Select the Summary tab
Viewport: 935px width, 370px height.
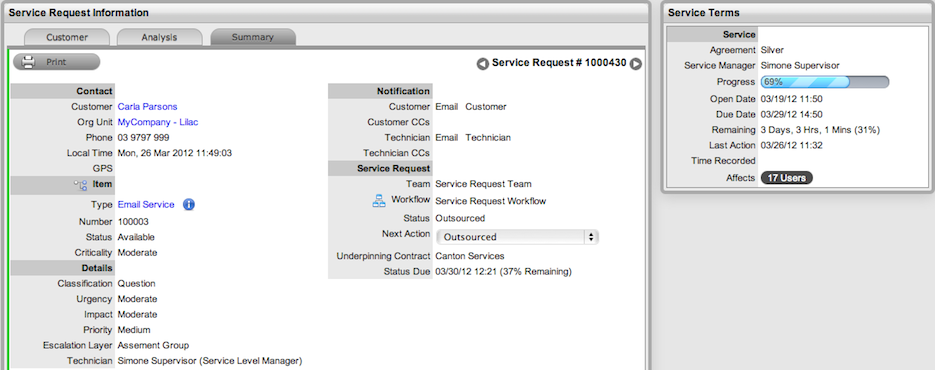click(253, 37)
